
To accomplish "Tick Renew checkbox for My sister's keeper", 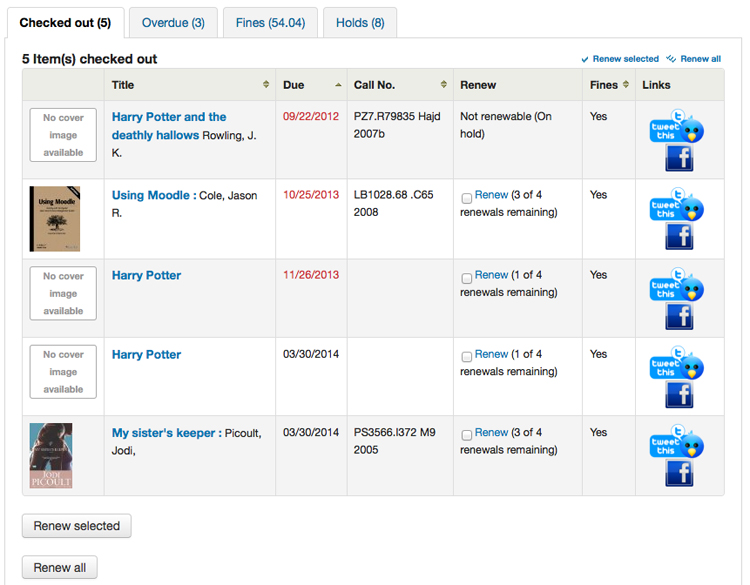I will pyautogui.click(x=467, y=435).
